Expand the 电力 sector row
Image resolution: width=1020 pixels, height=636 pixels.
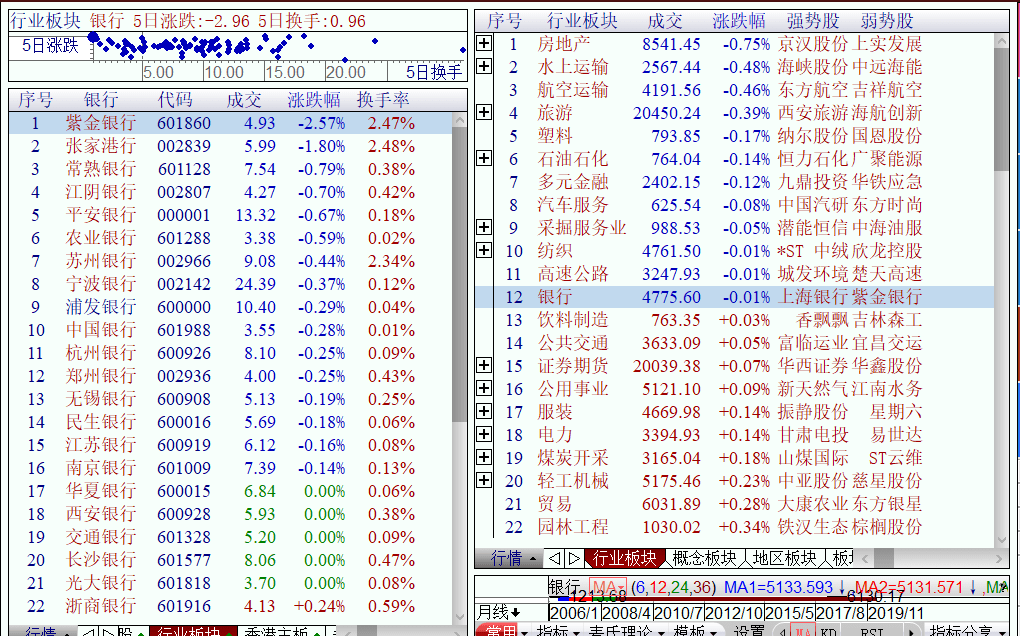coord(484,434)
